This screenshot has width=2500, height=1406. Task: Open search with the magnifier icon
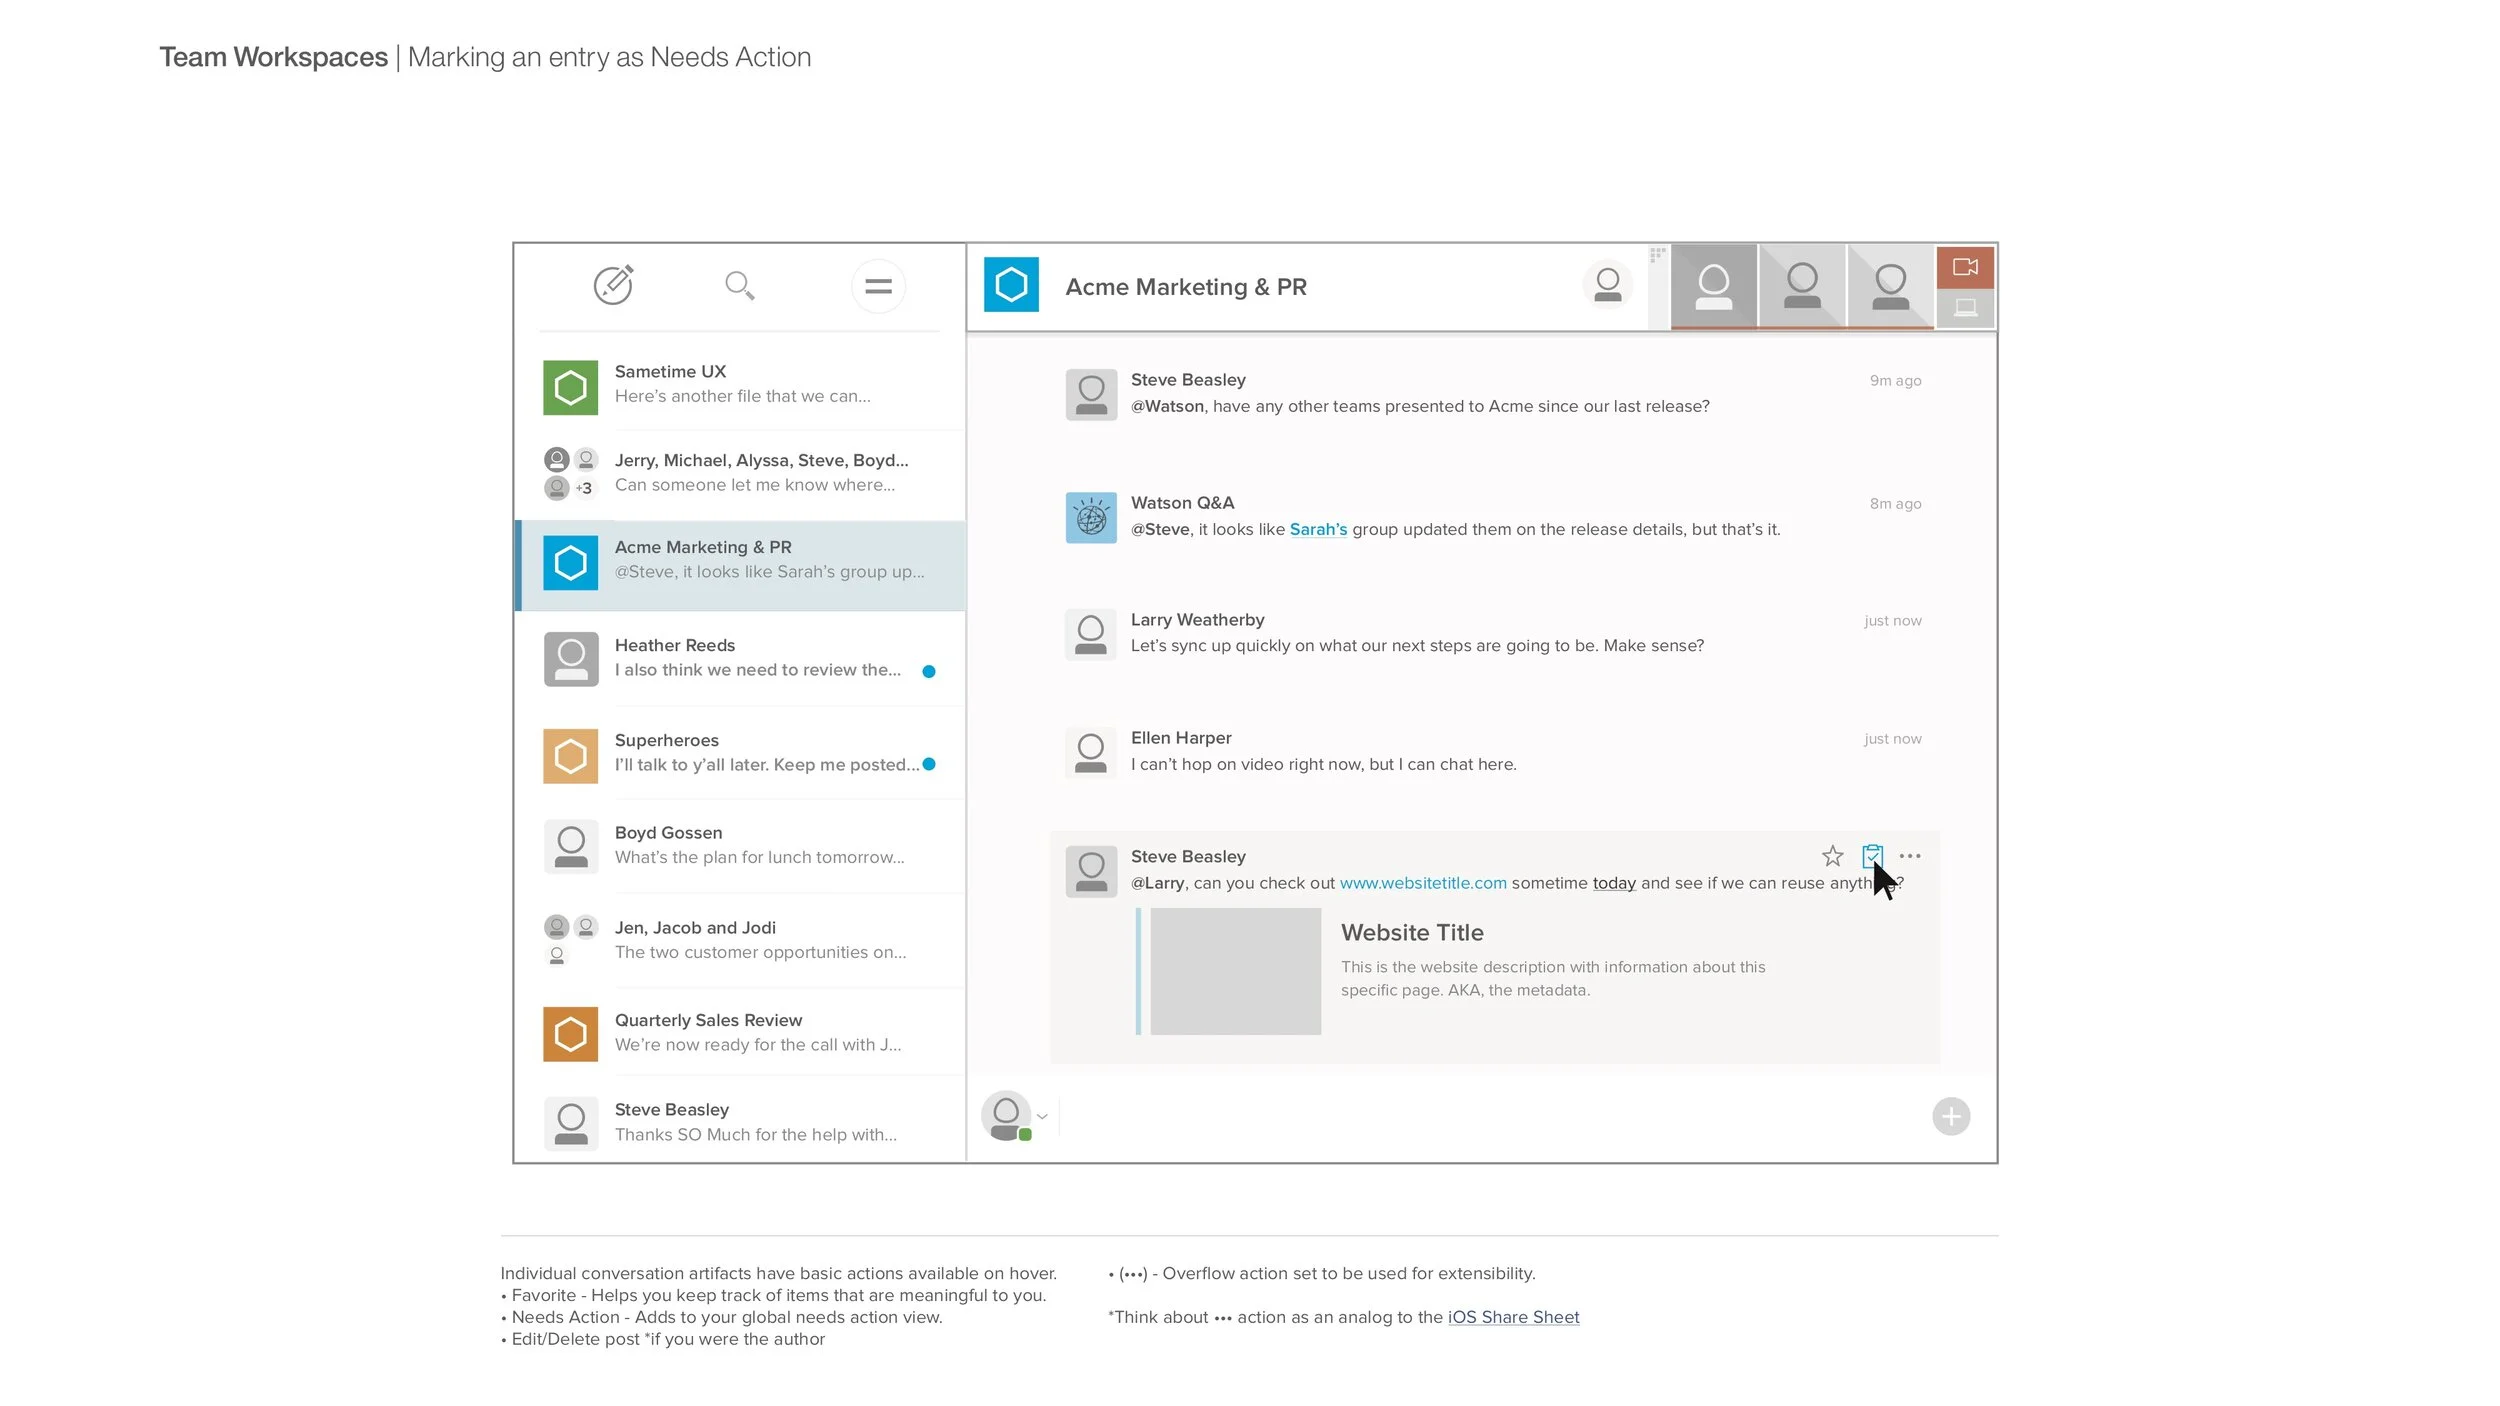coord(739,286)
